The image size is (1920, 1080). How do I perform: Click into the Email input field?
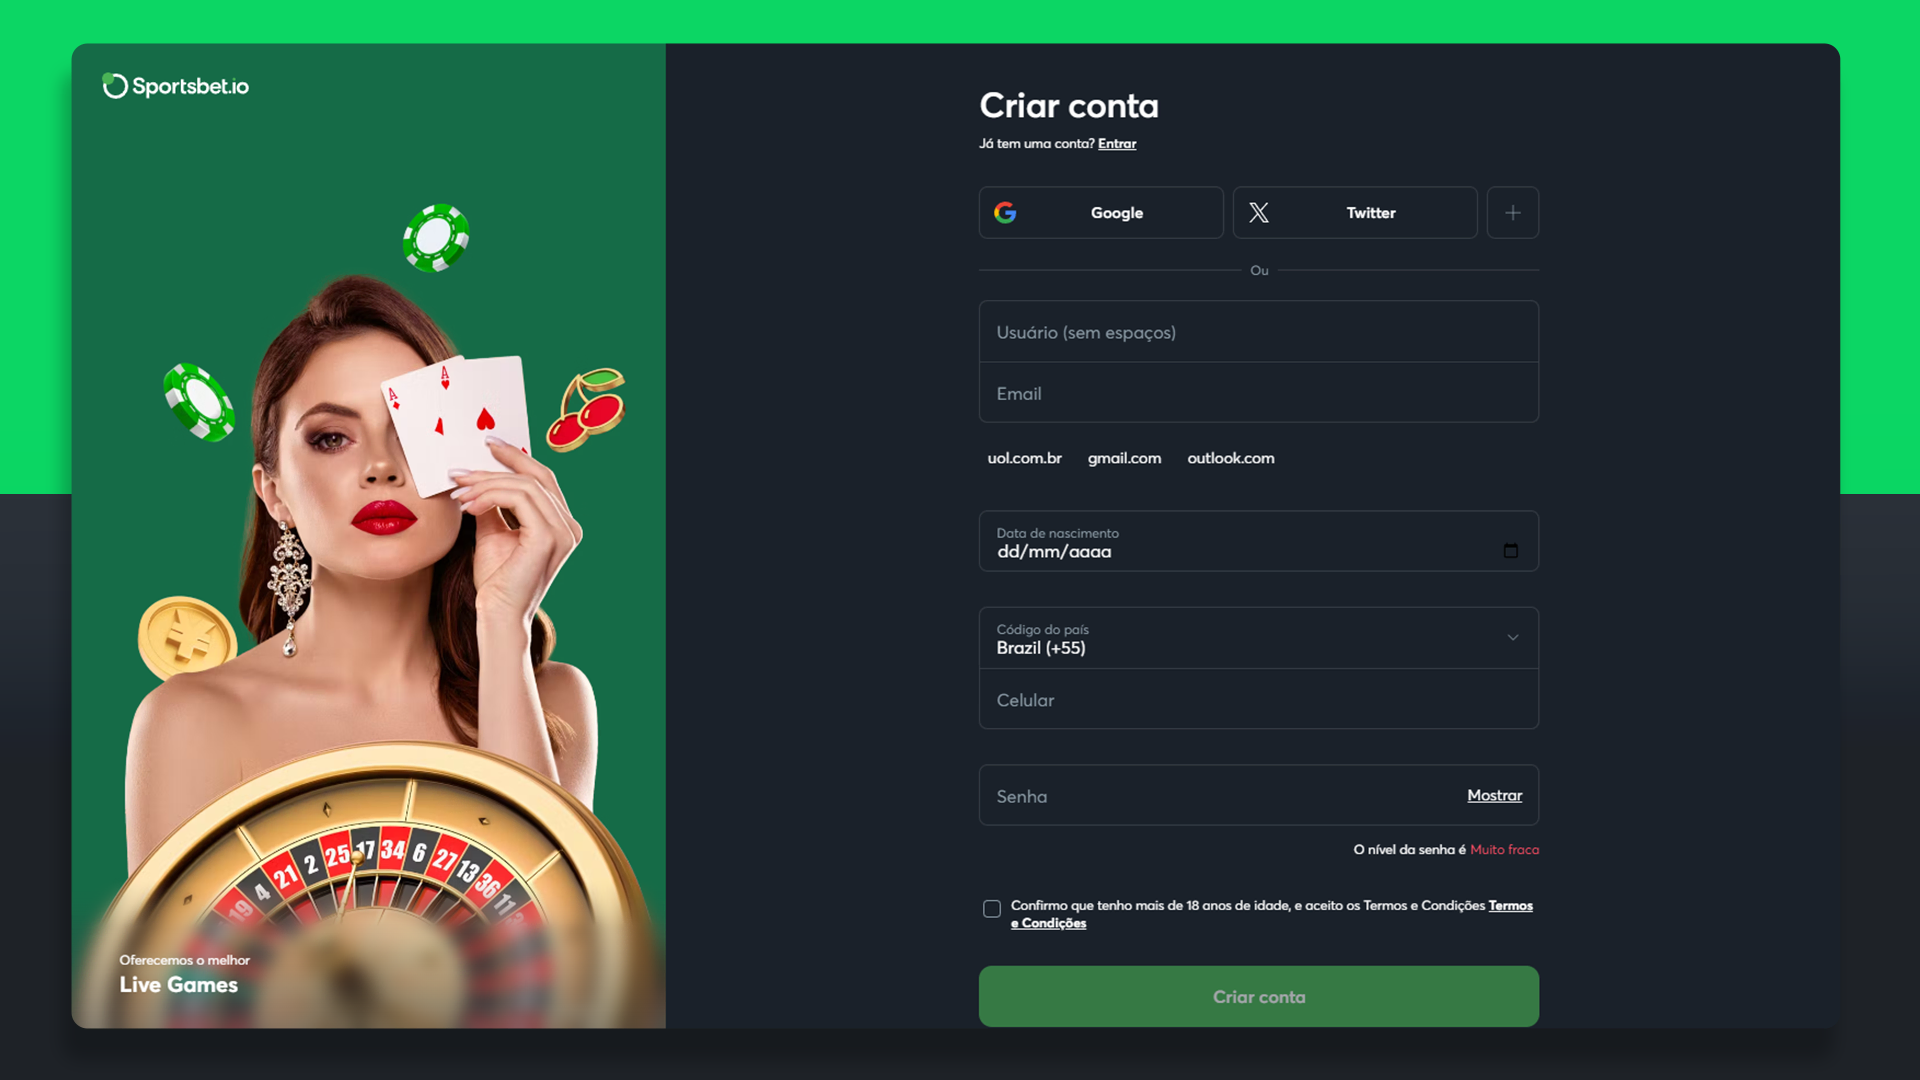(x=1258, y=393)
